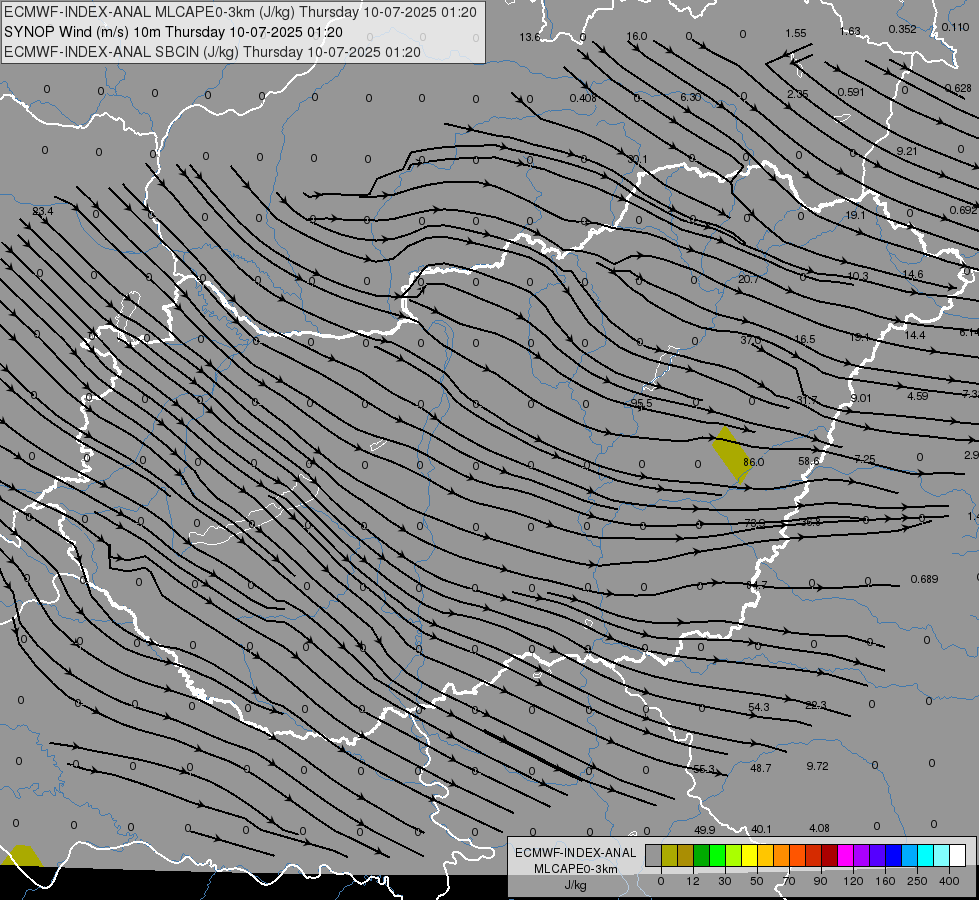Click the dark green legend swatch
Image resolution: width=979 pixels, height=900 pixels.
pos(701,855)
